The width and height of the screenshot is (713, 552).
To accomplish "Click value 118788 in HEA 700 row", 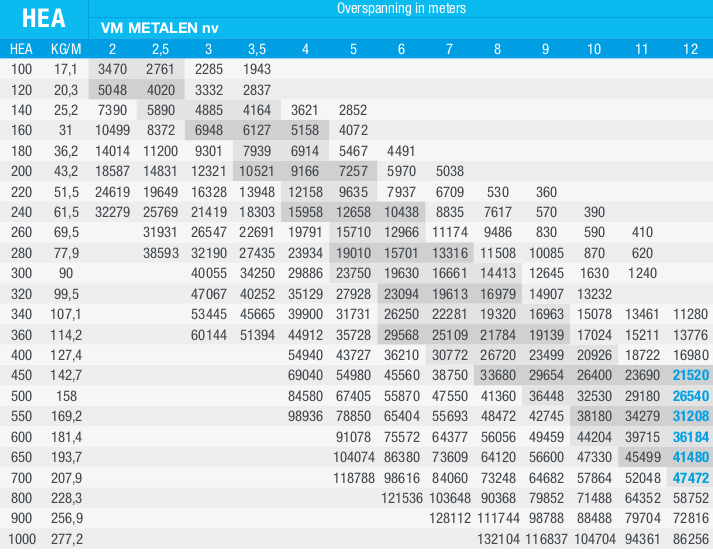I will [353, 478].
